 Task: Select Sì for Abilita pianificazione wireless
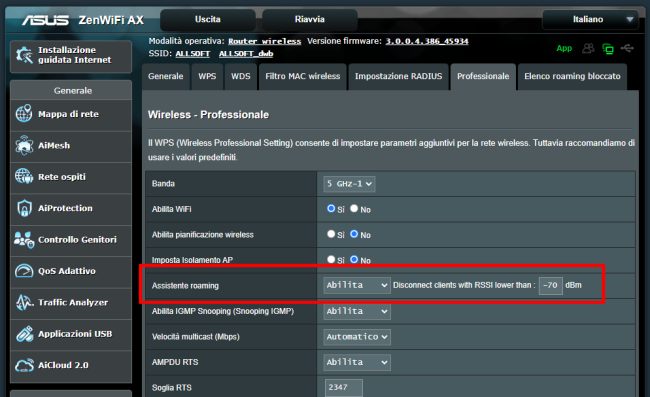click(x=331, y=234)
